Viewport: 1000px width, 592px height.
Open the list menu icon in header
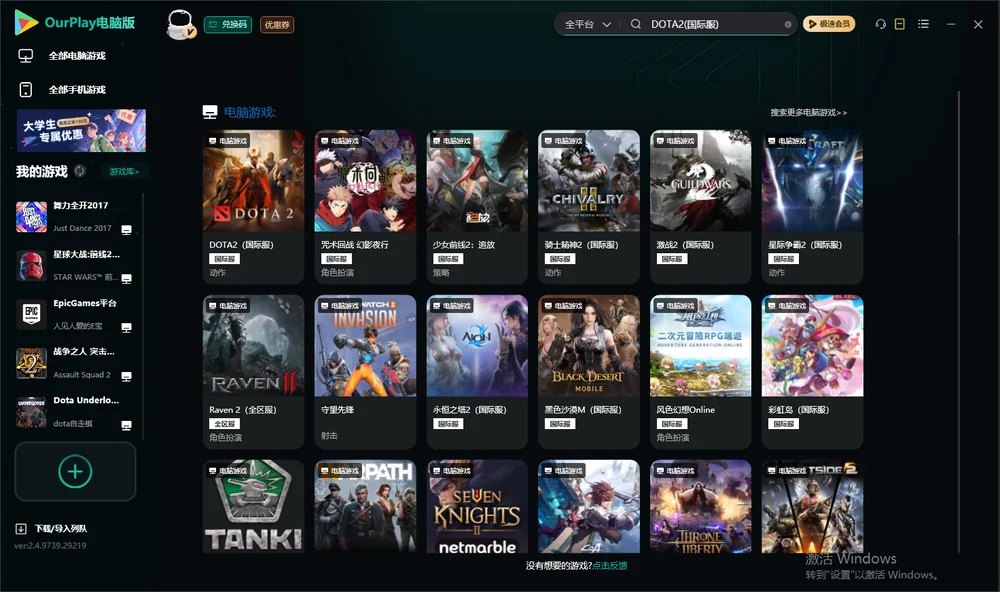[x=923, y=24]
